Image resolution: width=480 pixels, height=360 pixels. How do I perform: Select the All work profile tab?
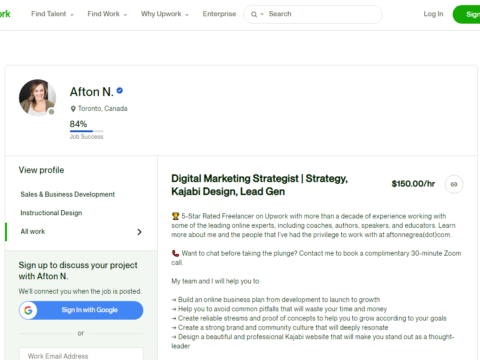[x=81, y=232]
